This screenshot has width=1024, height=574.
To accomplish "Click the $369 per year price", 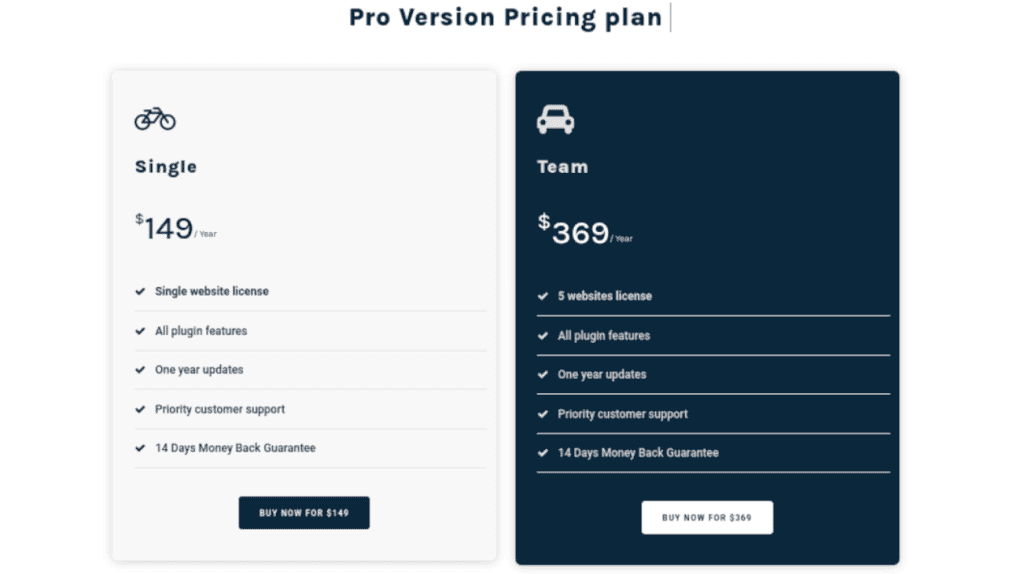I will [581, 232].
